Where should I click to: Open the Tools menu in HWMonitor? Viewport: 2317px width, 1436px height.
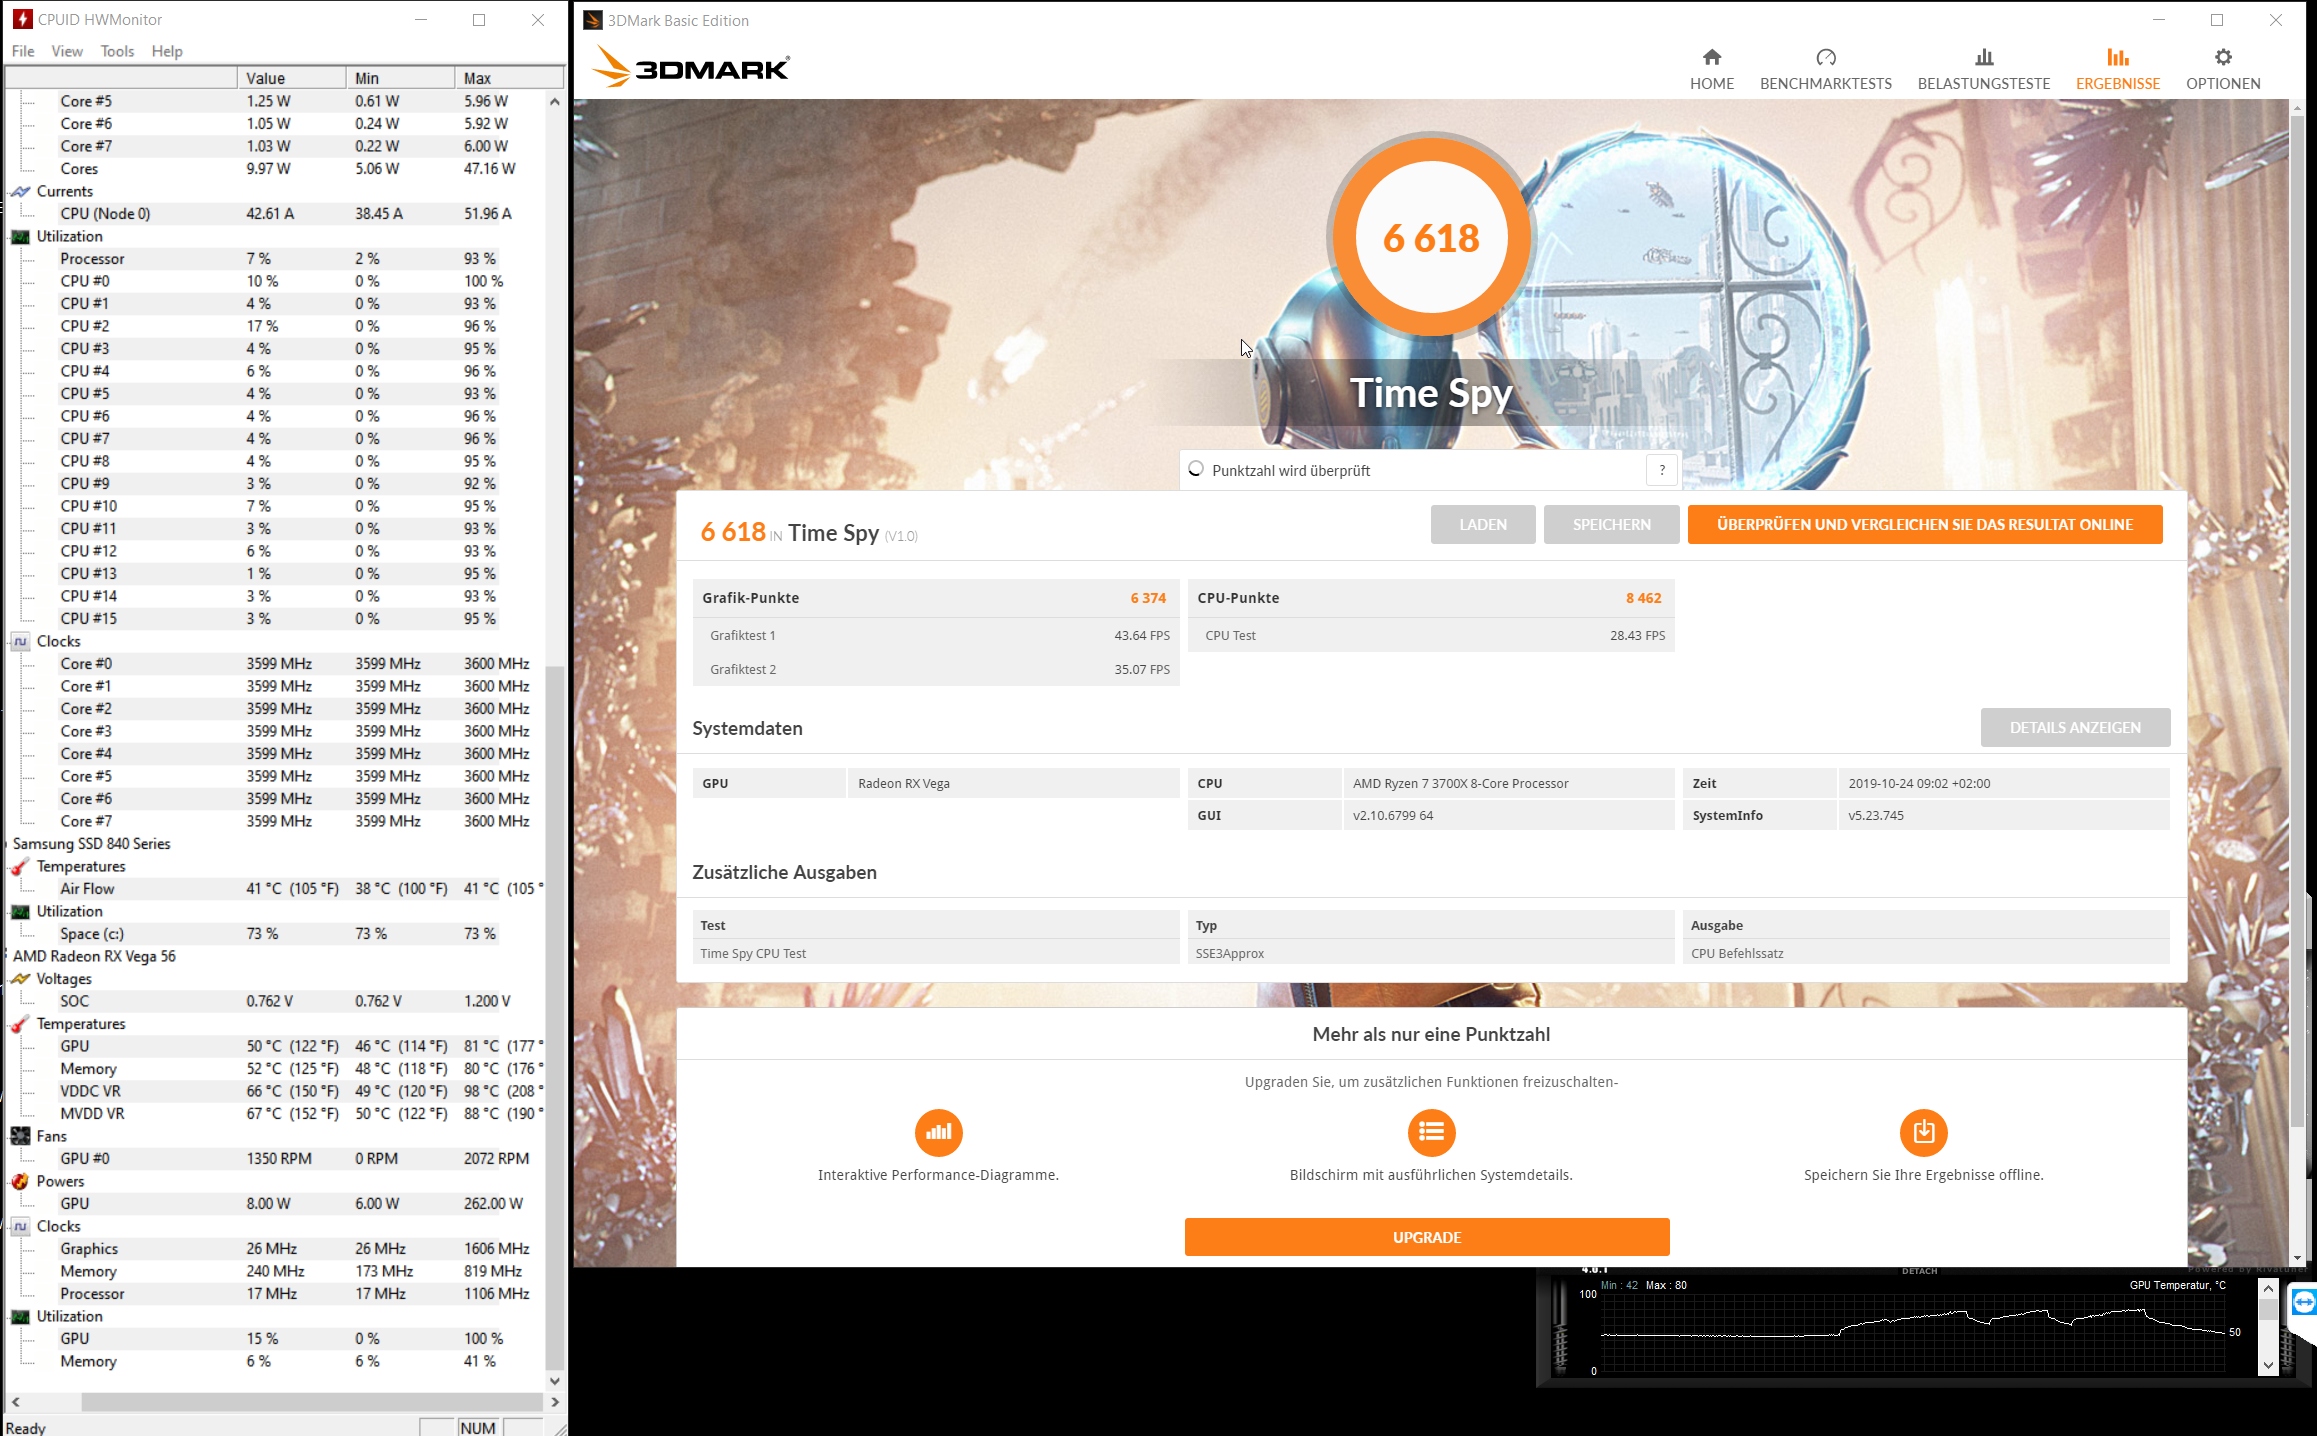(117, 51)
